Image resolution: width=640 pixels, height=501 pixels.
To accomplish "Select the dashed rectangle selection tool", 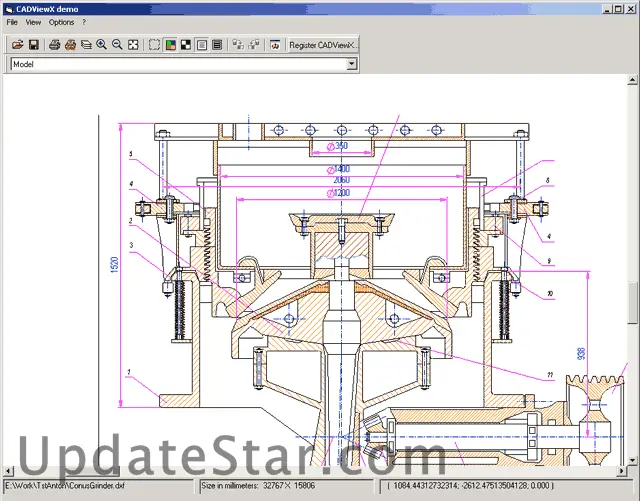I will pos(154,45).
